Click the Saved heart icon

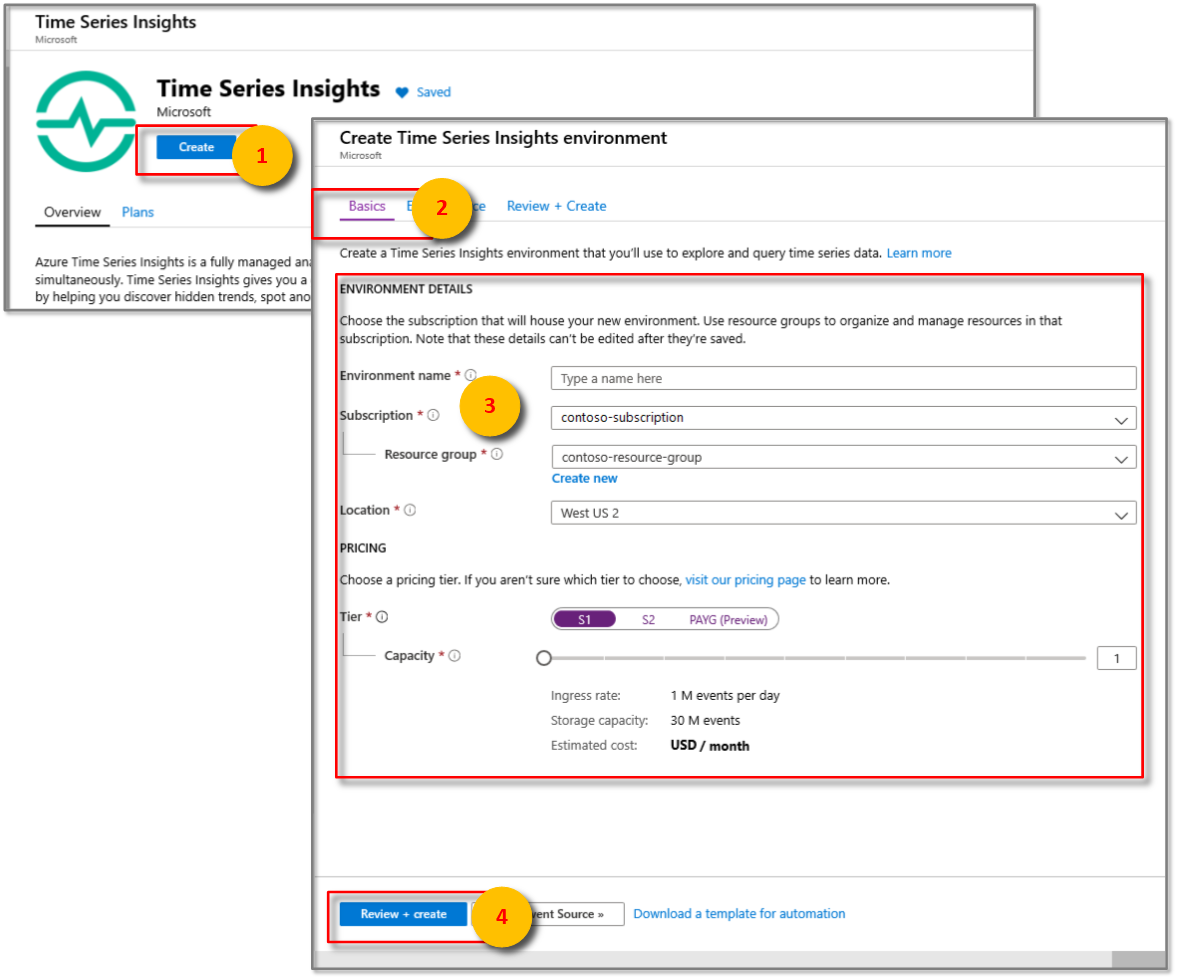coord(402,92)
